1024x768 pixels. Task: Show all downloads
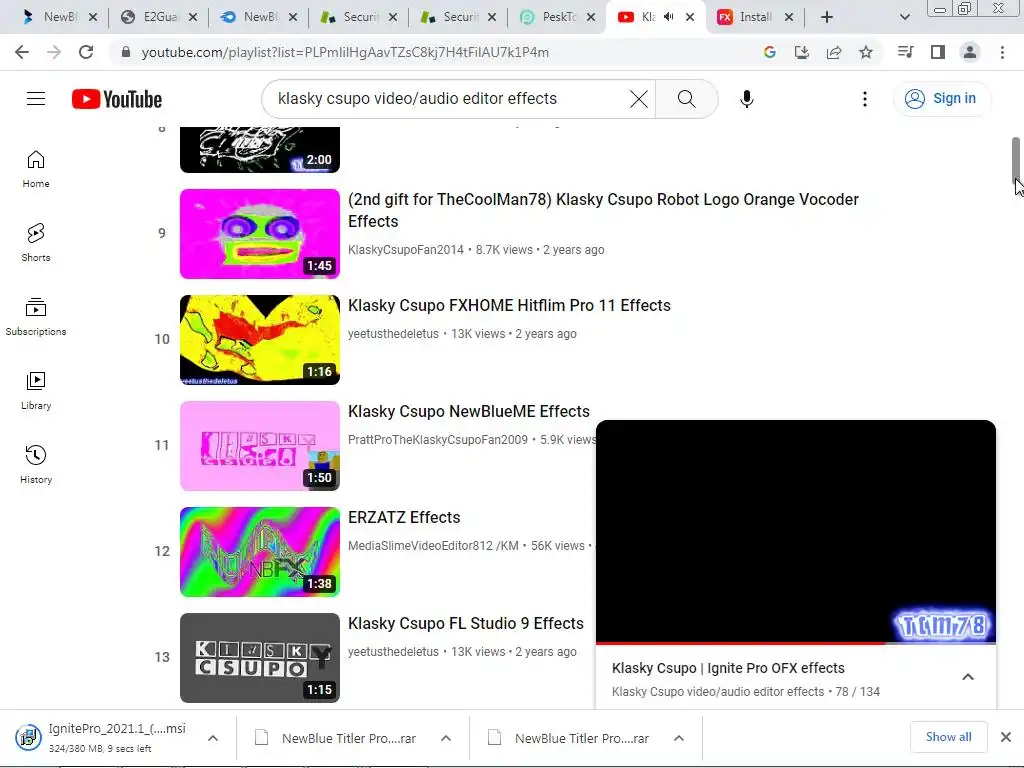click(948, 737)
